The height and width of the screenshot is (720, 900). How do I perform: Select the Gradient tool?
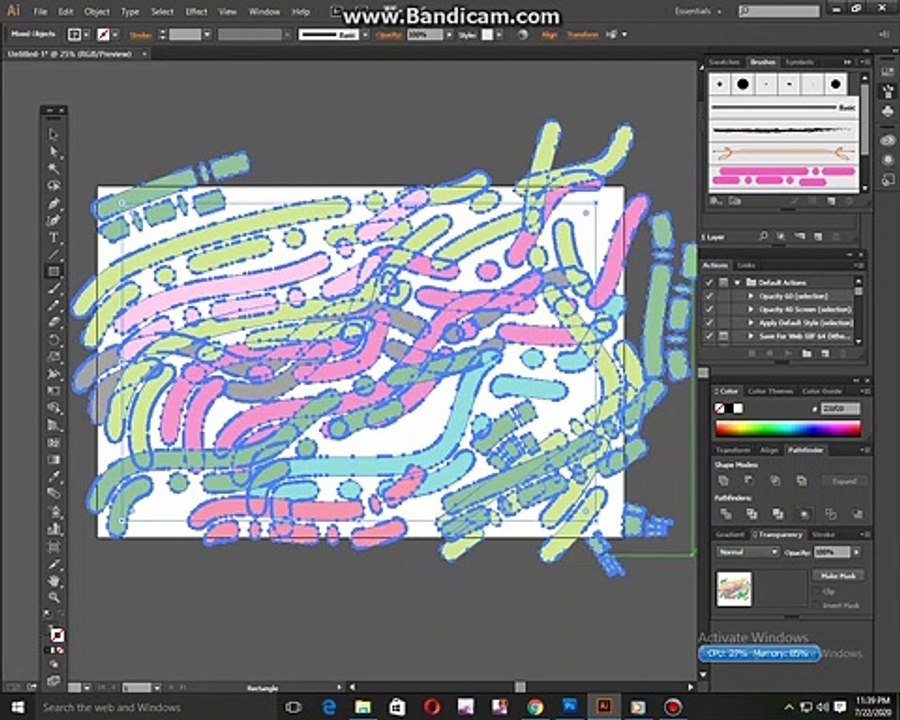coord(53,459)
